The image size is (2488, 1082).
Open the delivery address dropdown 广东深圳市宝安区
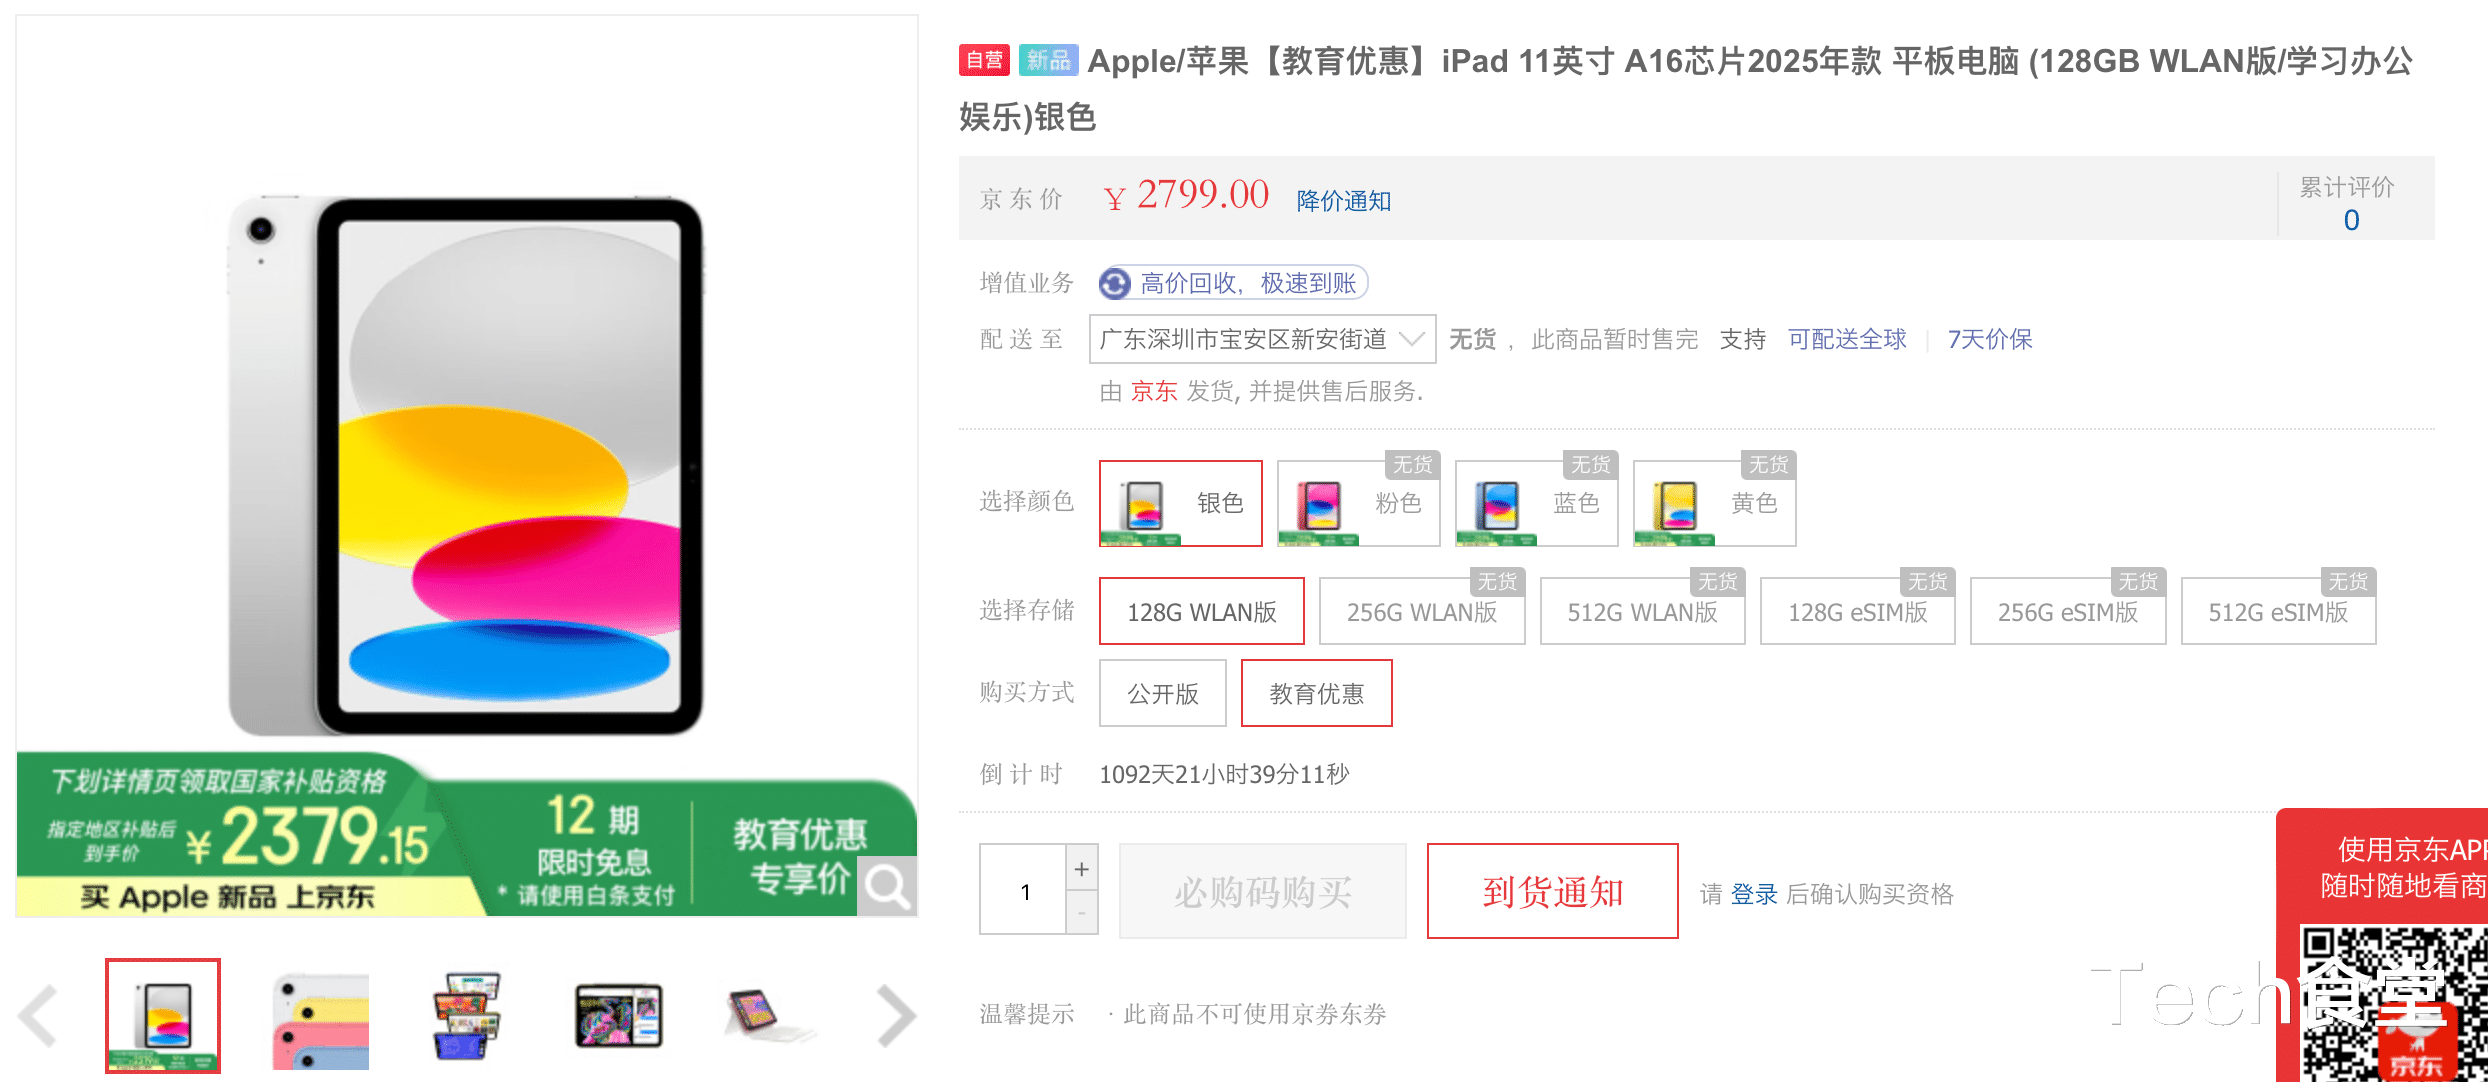[x=1263, y=340]
